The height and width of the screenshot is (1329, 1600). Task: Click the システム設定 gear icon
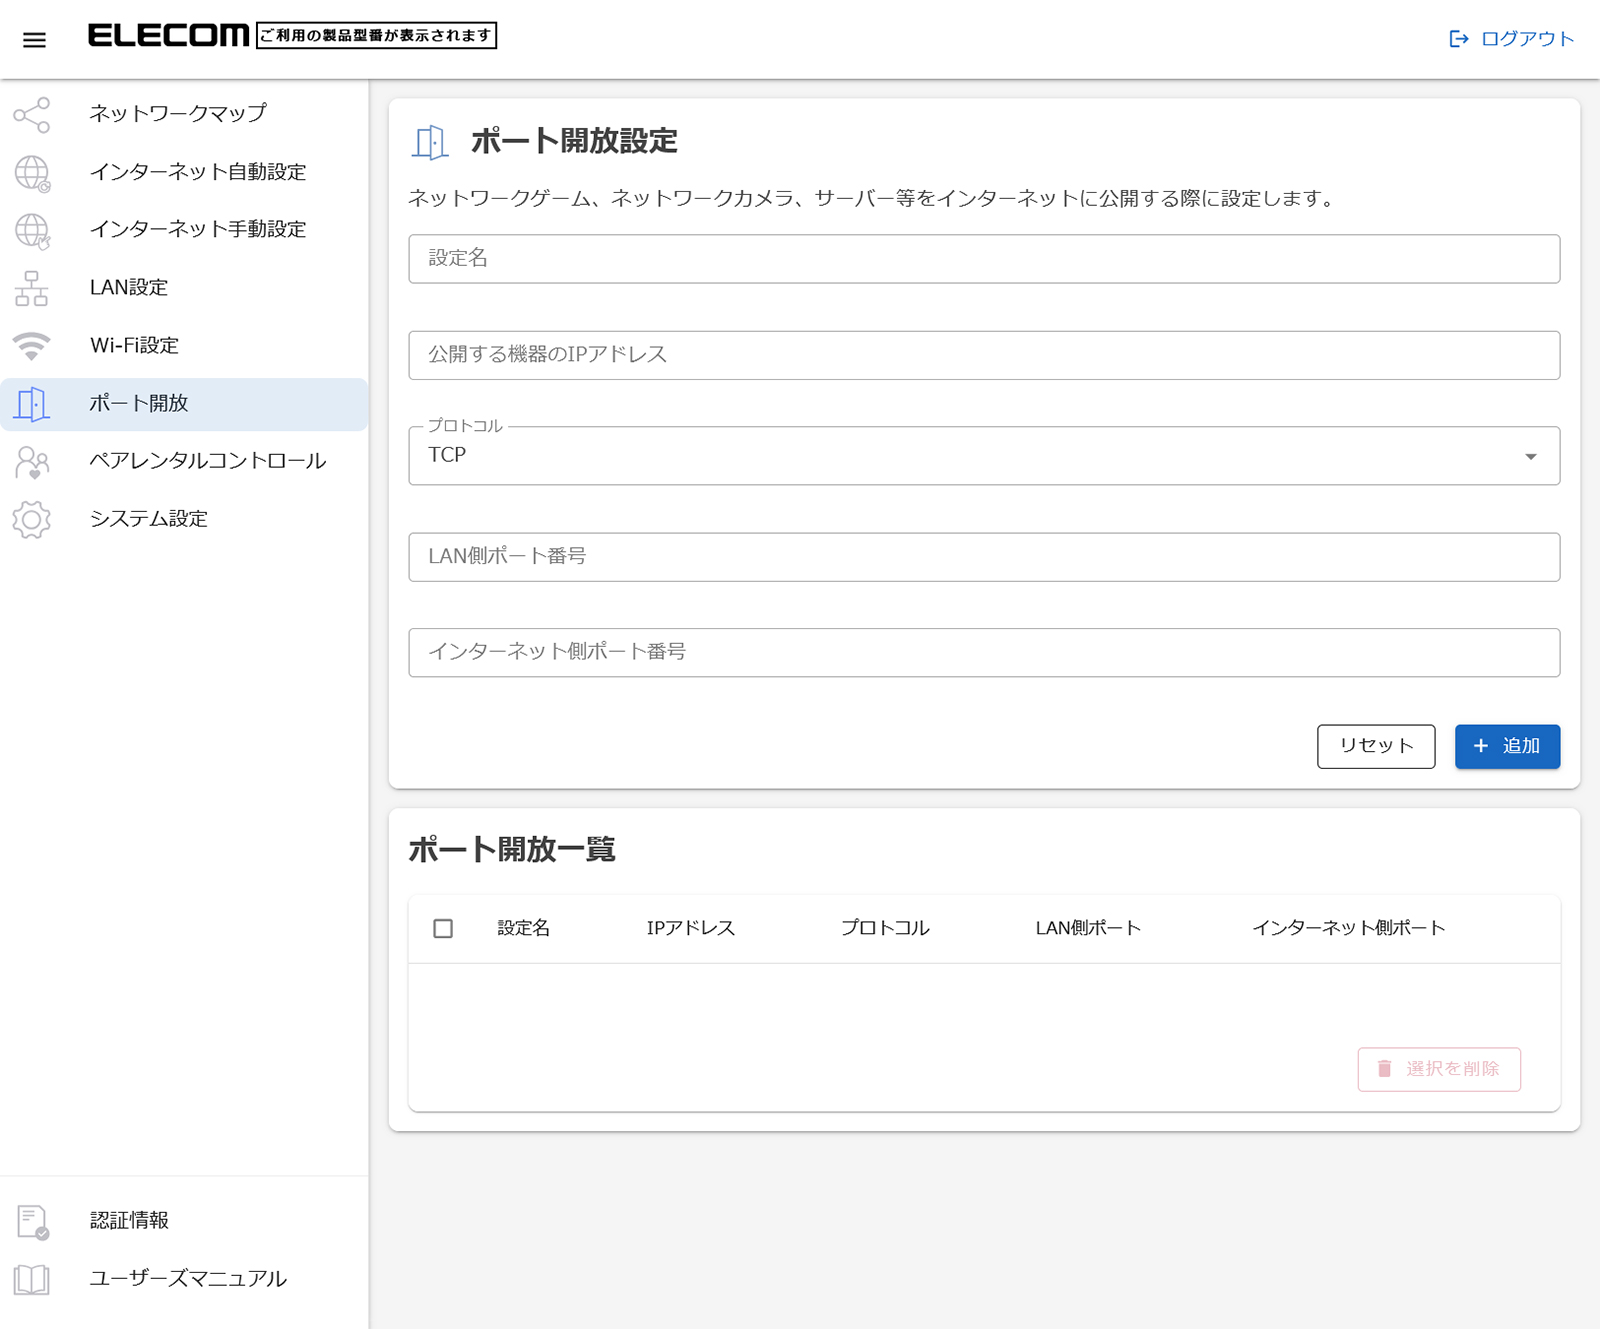(32, 520)
